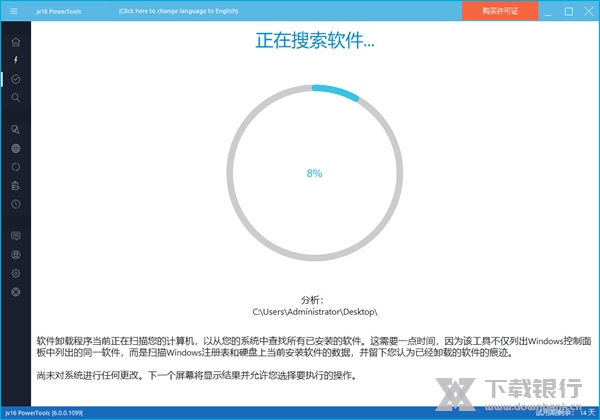Click the circular refresh arrows sidebar icon
Screen dimensions: 600x420
click(x=15, y=166)
